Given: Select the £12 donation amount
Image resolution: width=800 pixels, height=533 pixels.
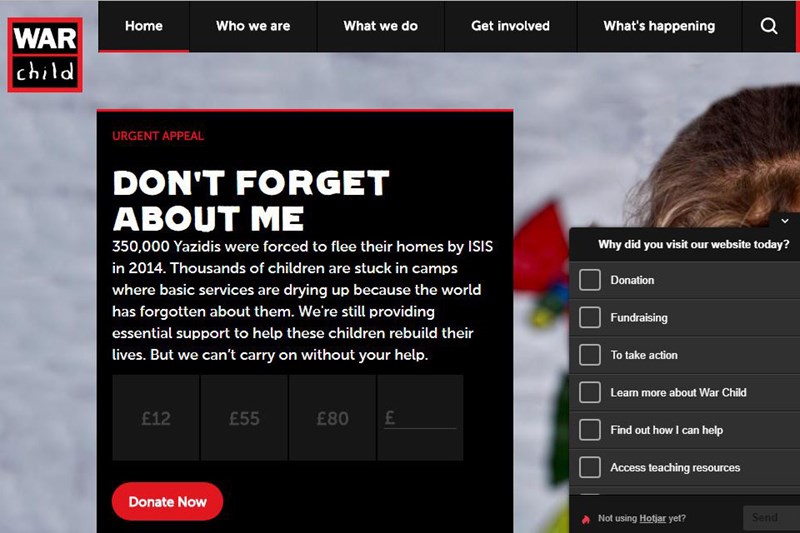Looking at the screenshot, I should [156, 418].
